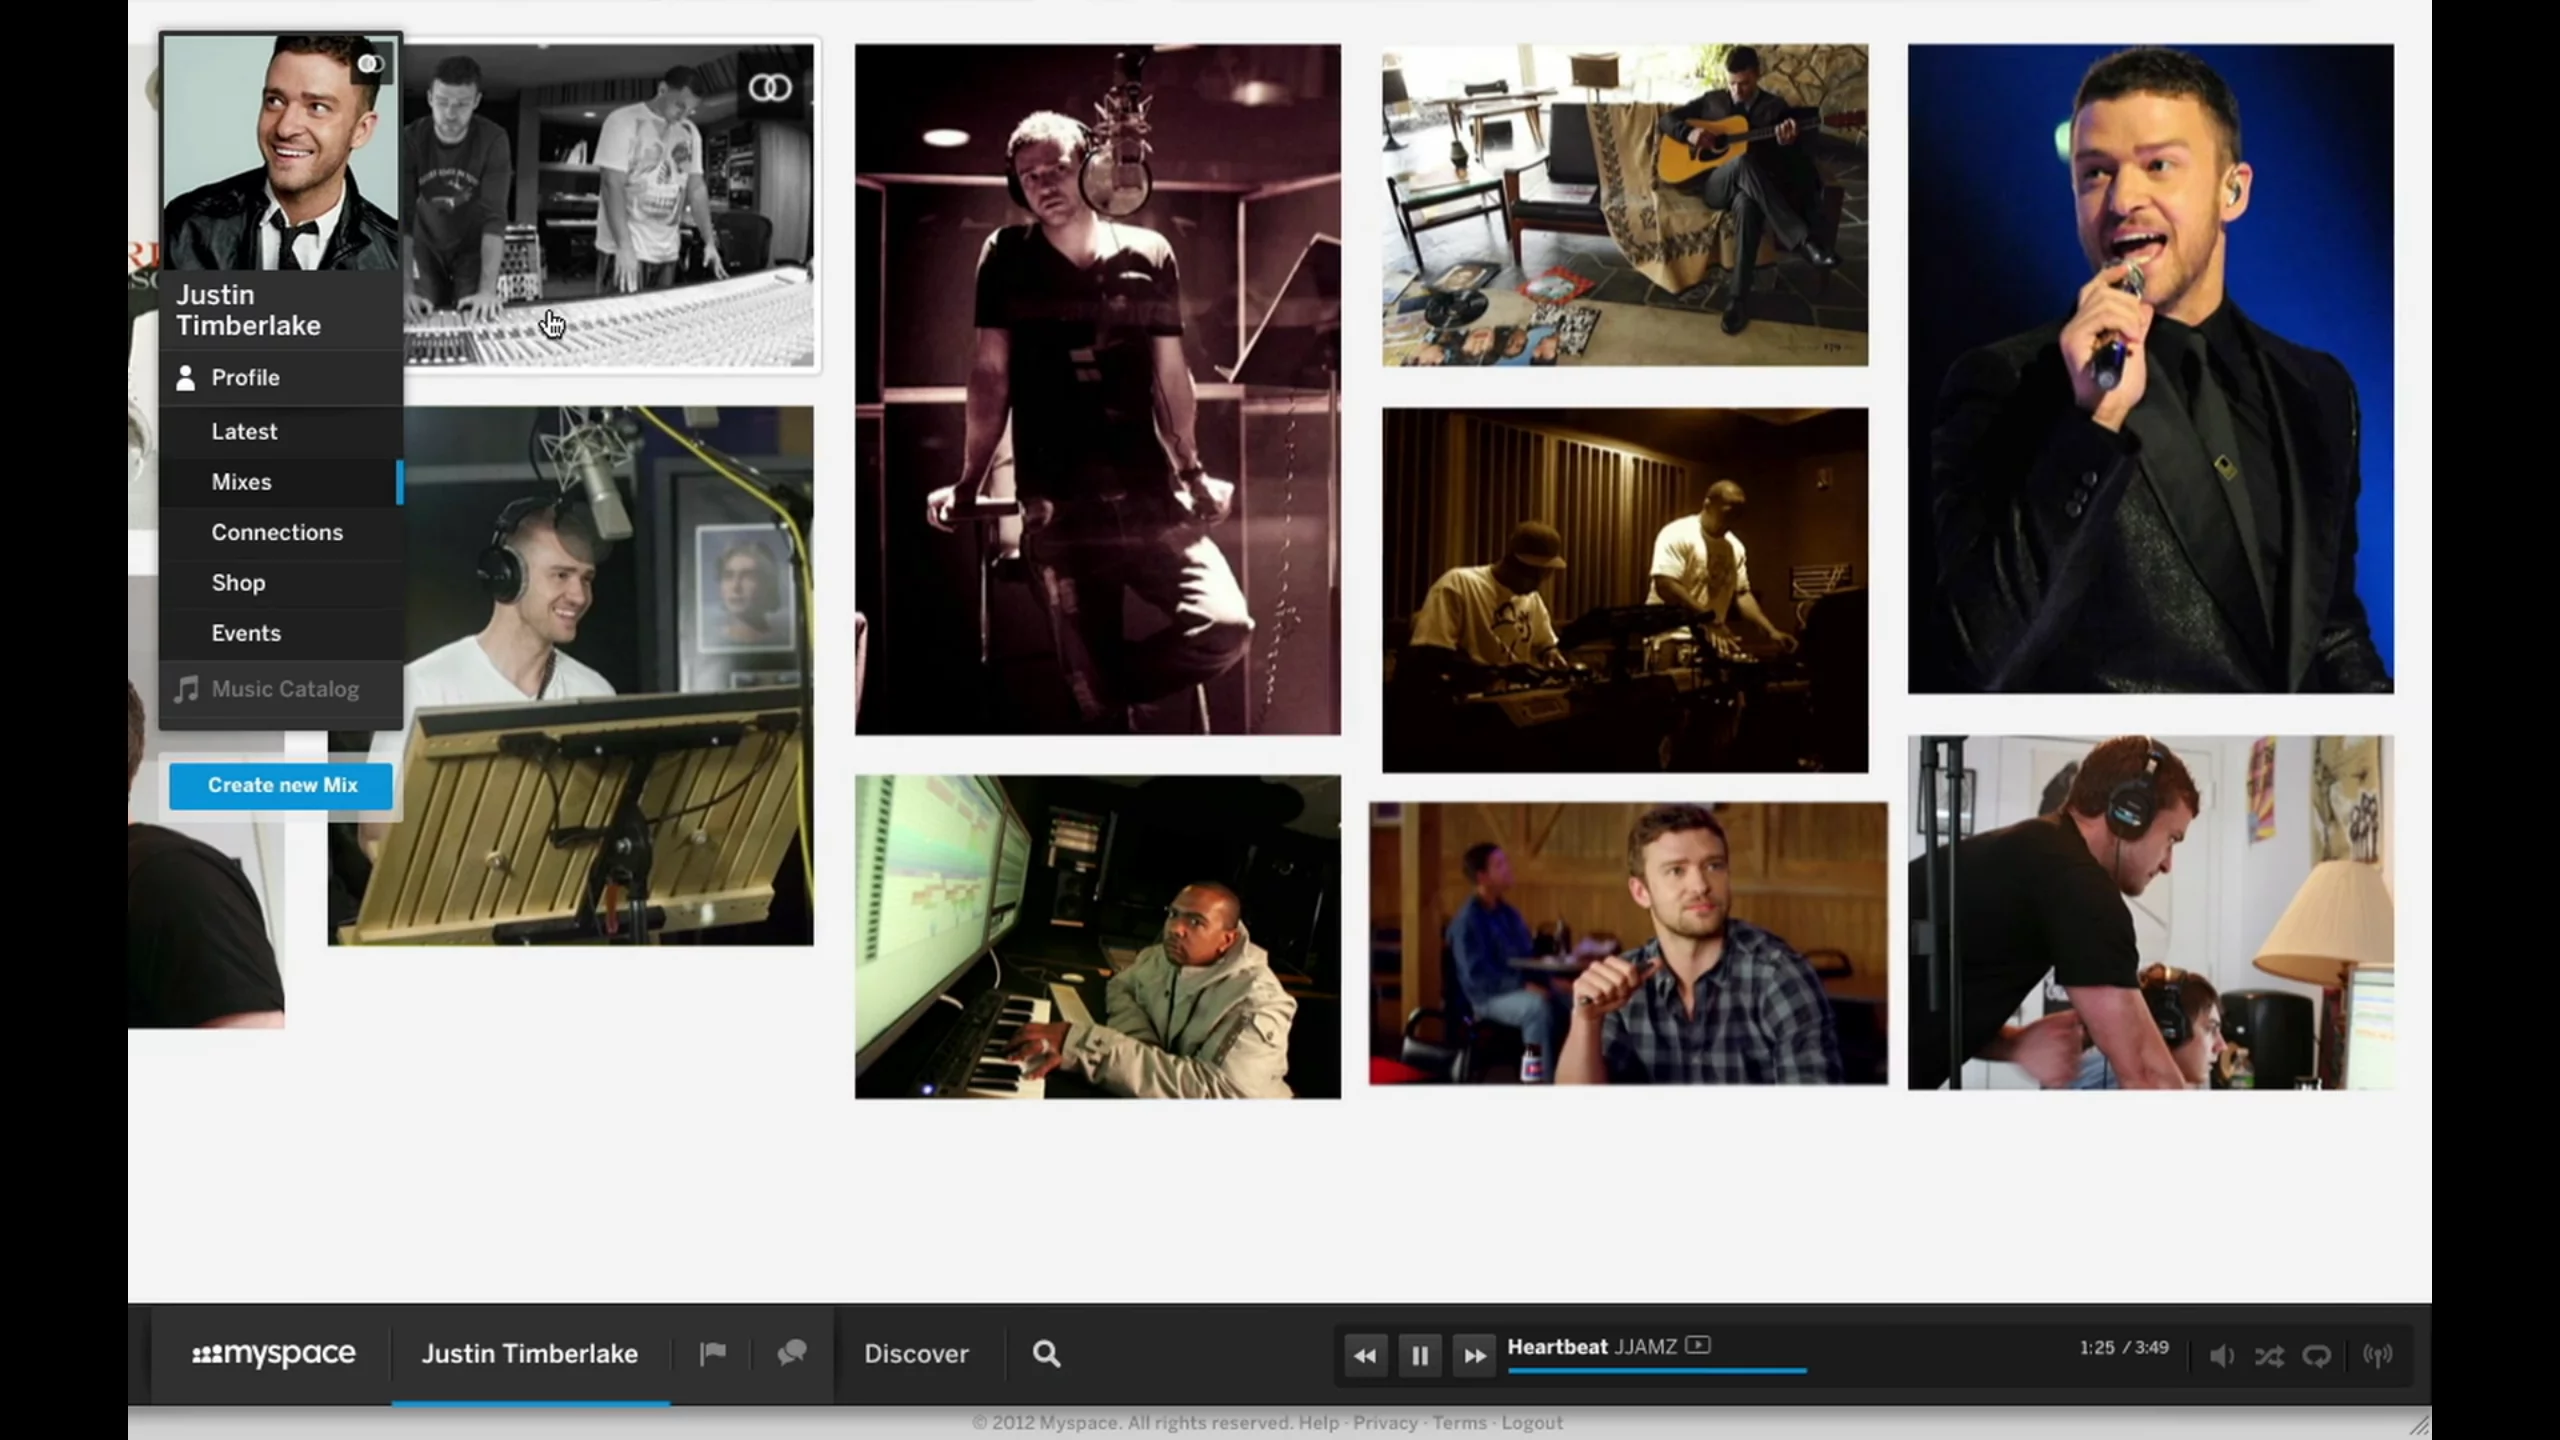This screenshot has height=1440, width=2560.
Task: Pause the currently playing track
Action: coord(1419,1355)
